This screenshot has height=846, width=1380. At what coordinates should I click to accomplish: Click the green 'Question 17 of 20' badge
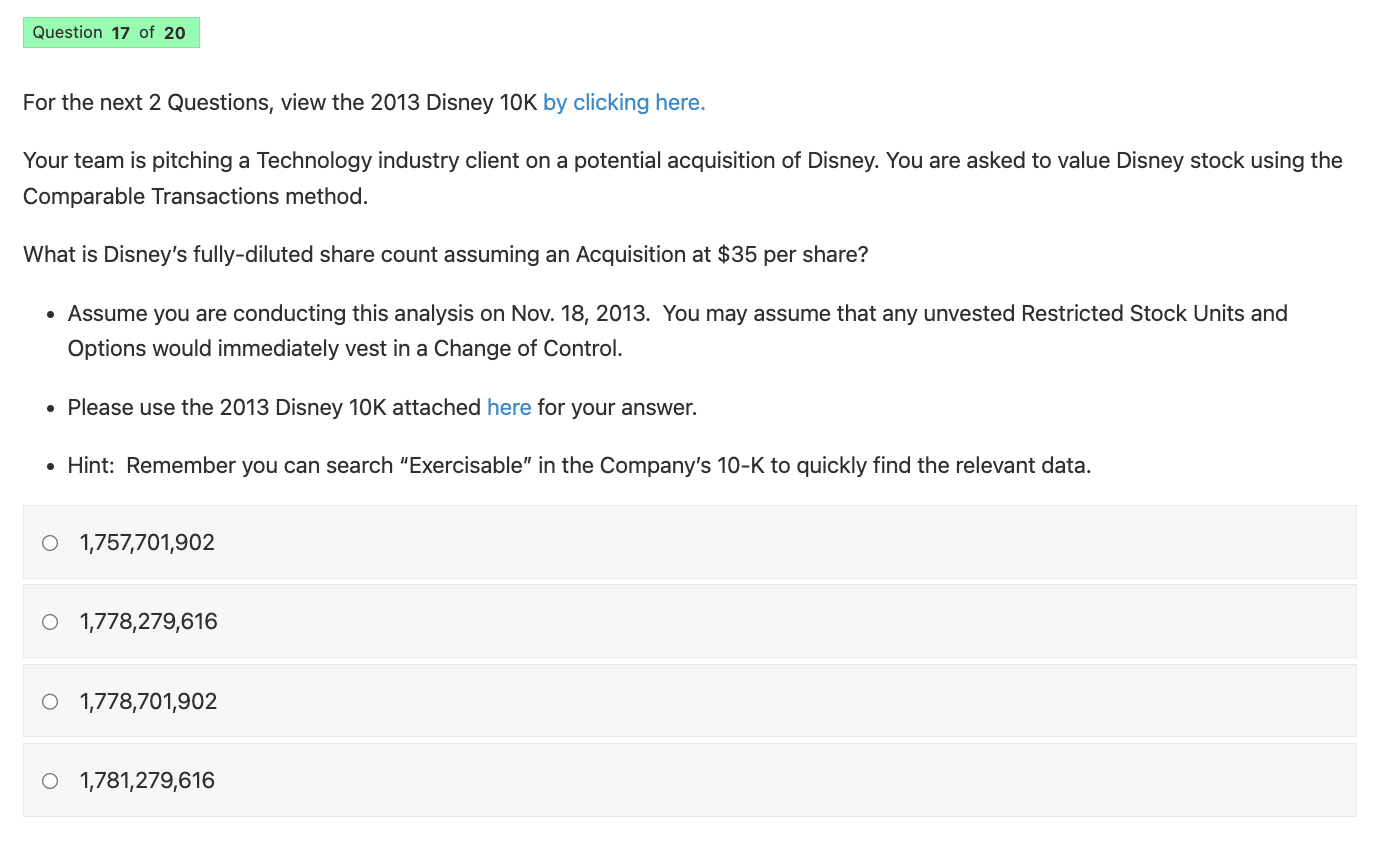[x=111, y=32]
